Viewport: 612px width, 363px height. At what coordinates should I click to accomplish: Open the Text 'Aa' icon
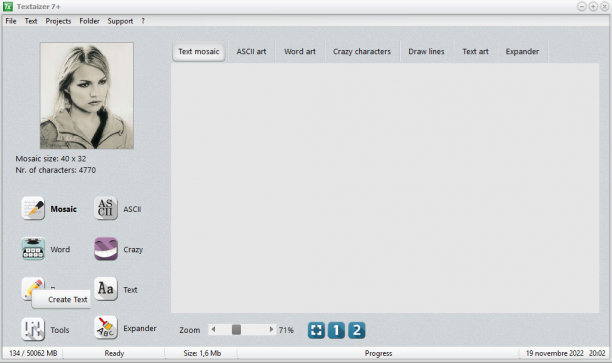pos(106,289)
